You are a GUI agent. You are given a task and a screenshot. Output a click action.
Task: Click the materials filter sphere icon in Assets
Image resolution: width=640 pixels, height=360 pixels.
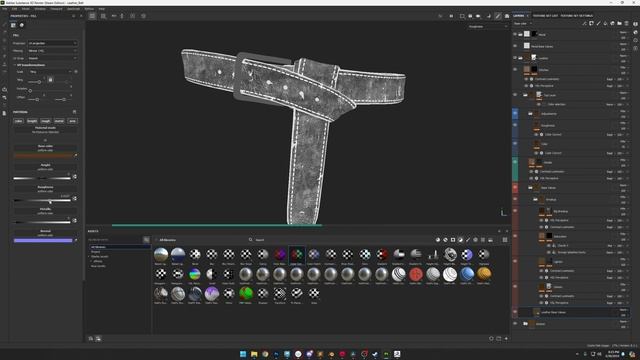(438, 240)
